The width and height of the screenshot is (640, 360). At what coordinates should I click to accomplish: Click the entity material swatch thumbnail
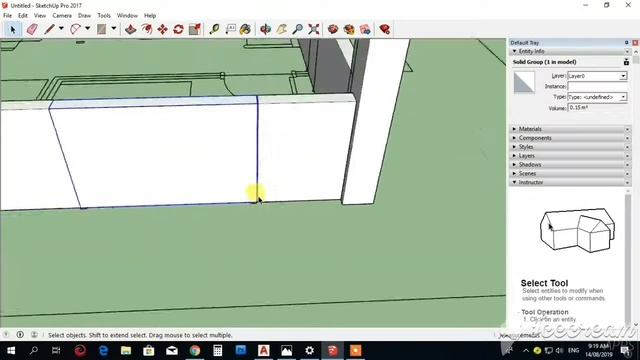[x=524, y=83]
